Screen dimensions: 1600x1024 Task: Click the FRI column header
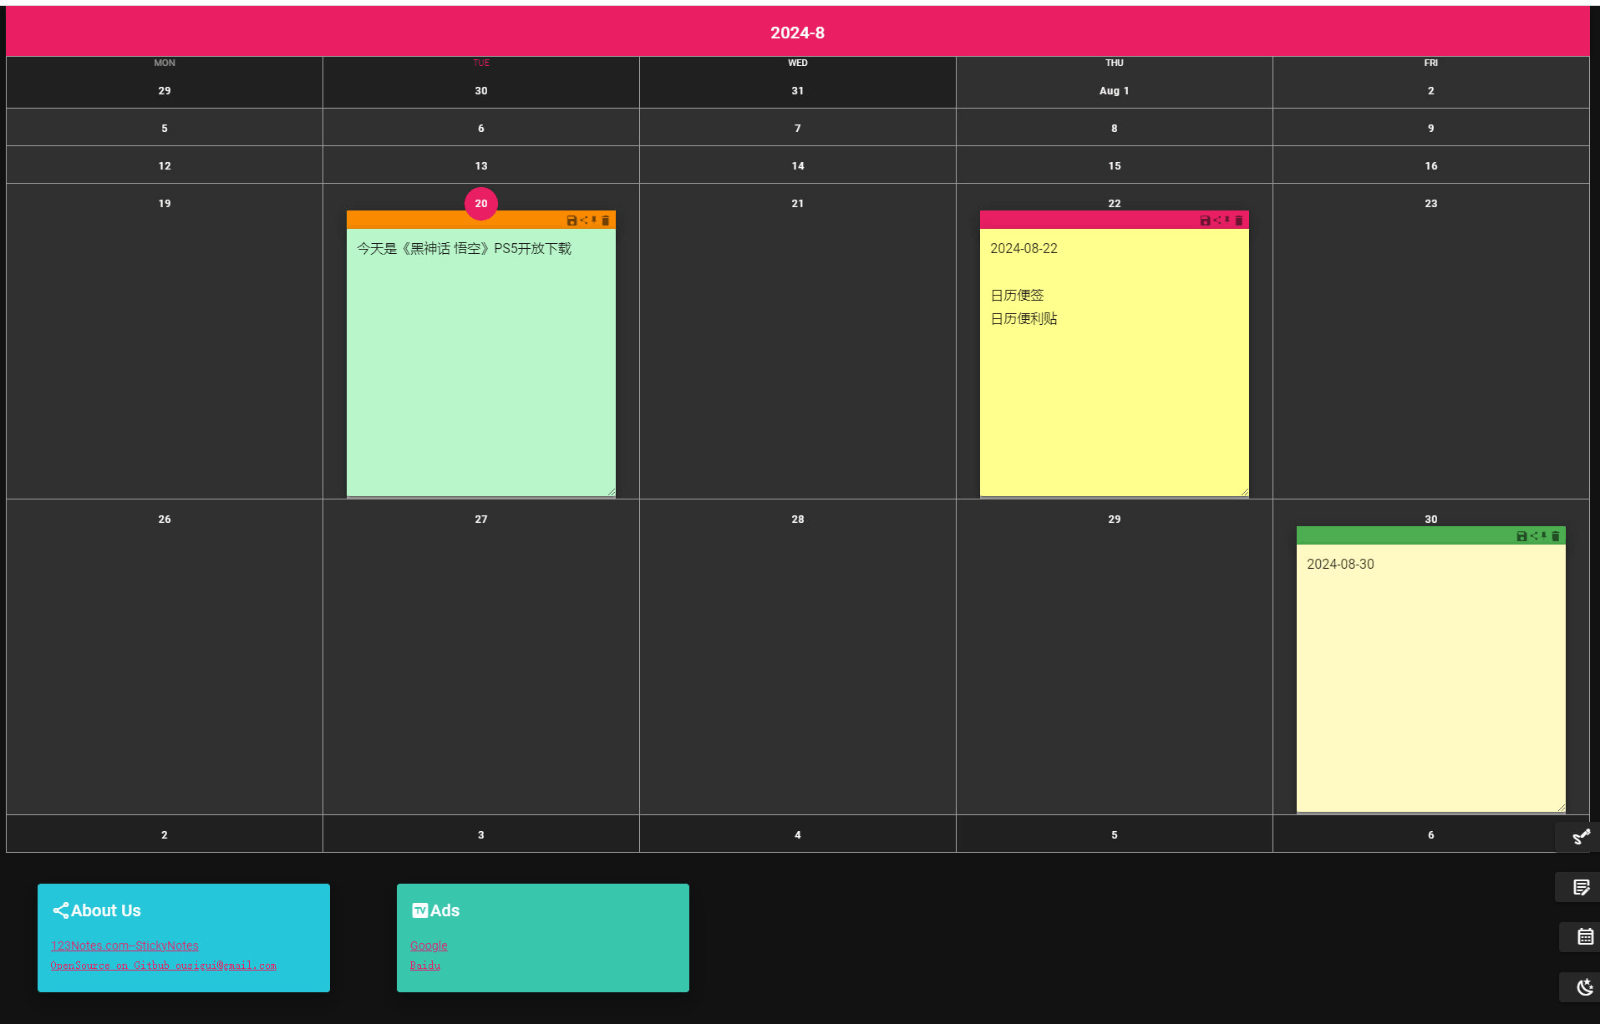click(1431, 63)
